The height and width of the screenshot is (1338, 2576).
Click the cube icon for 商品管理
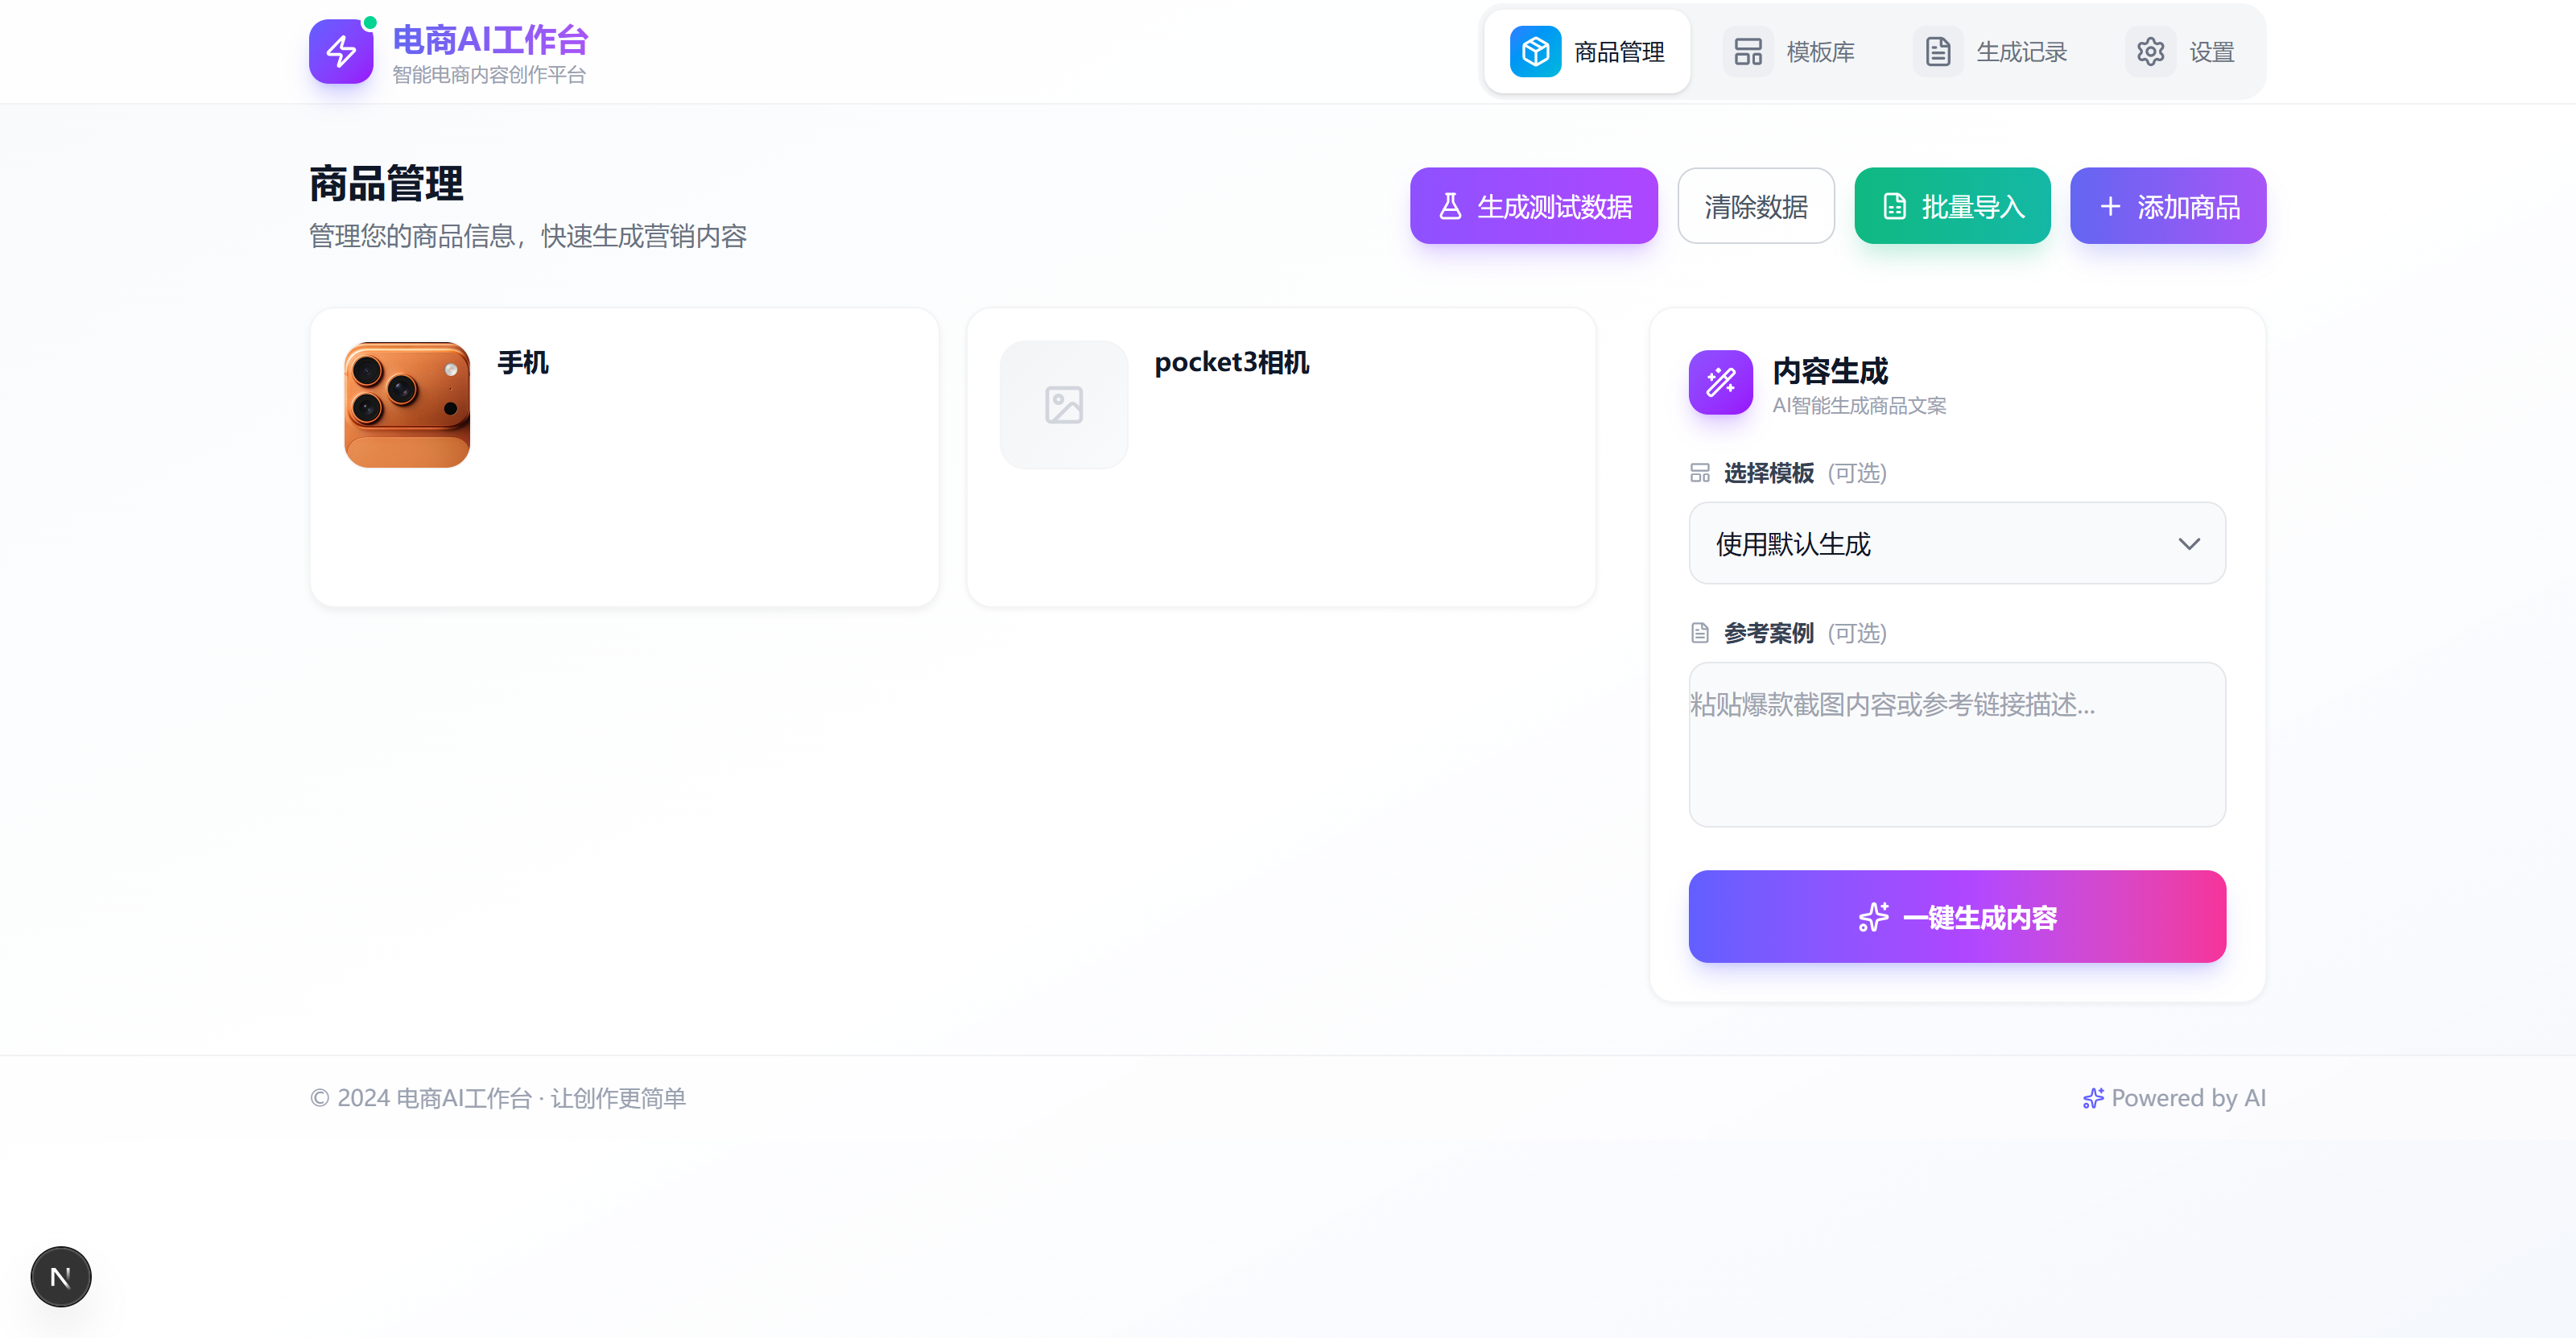1535,52
